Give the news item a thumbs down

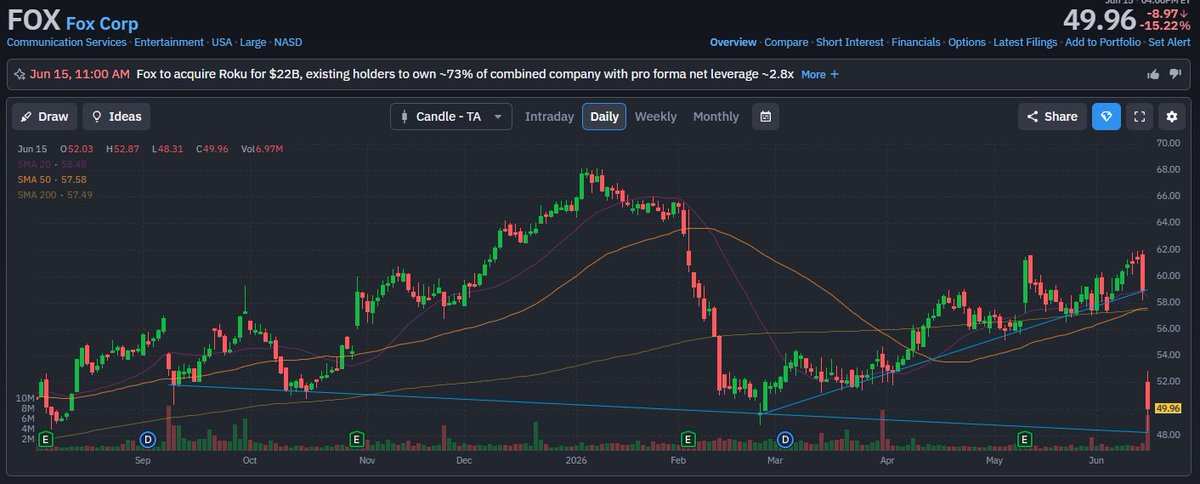[x=1177, y=74]
